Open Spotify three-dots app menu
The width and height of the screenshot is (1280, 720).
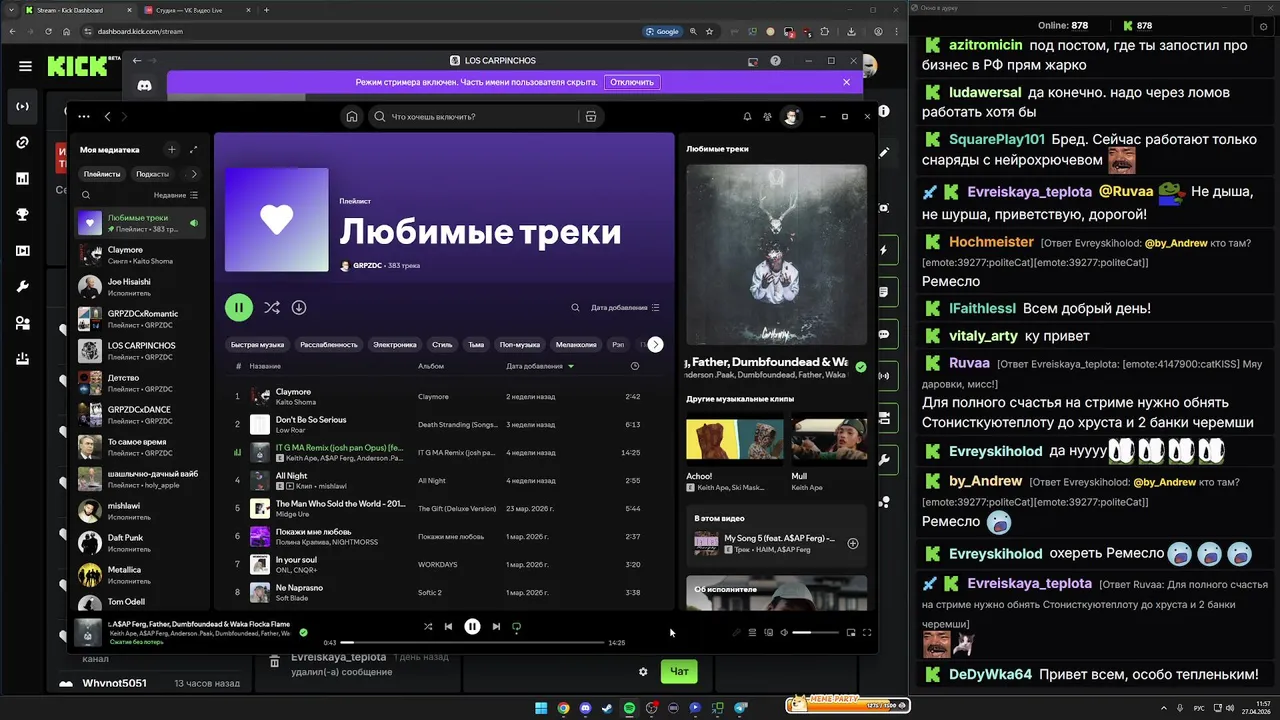[x=84, y=117]
